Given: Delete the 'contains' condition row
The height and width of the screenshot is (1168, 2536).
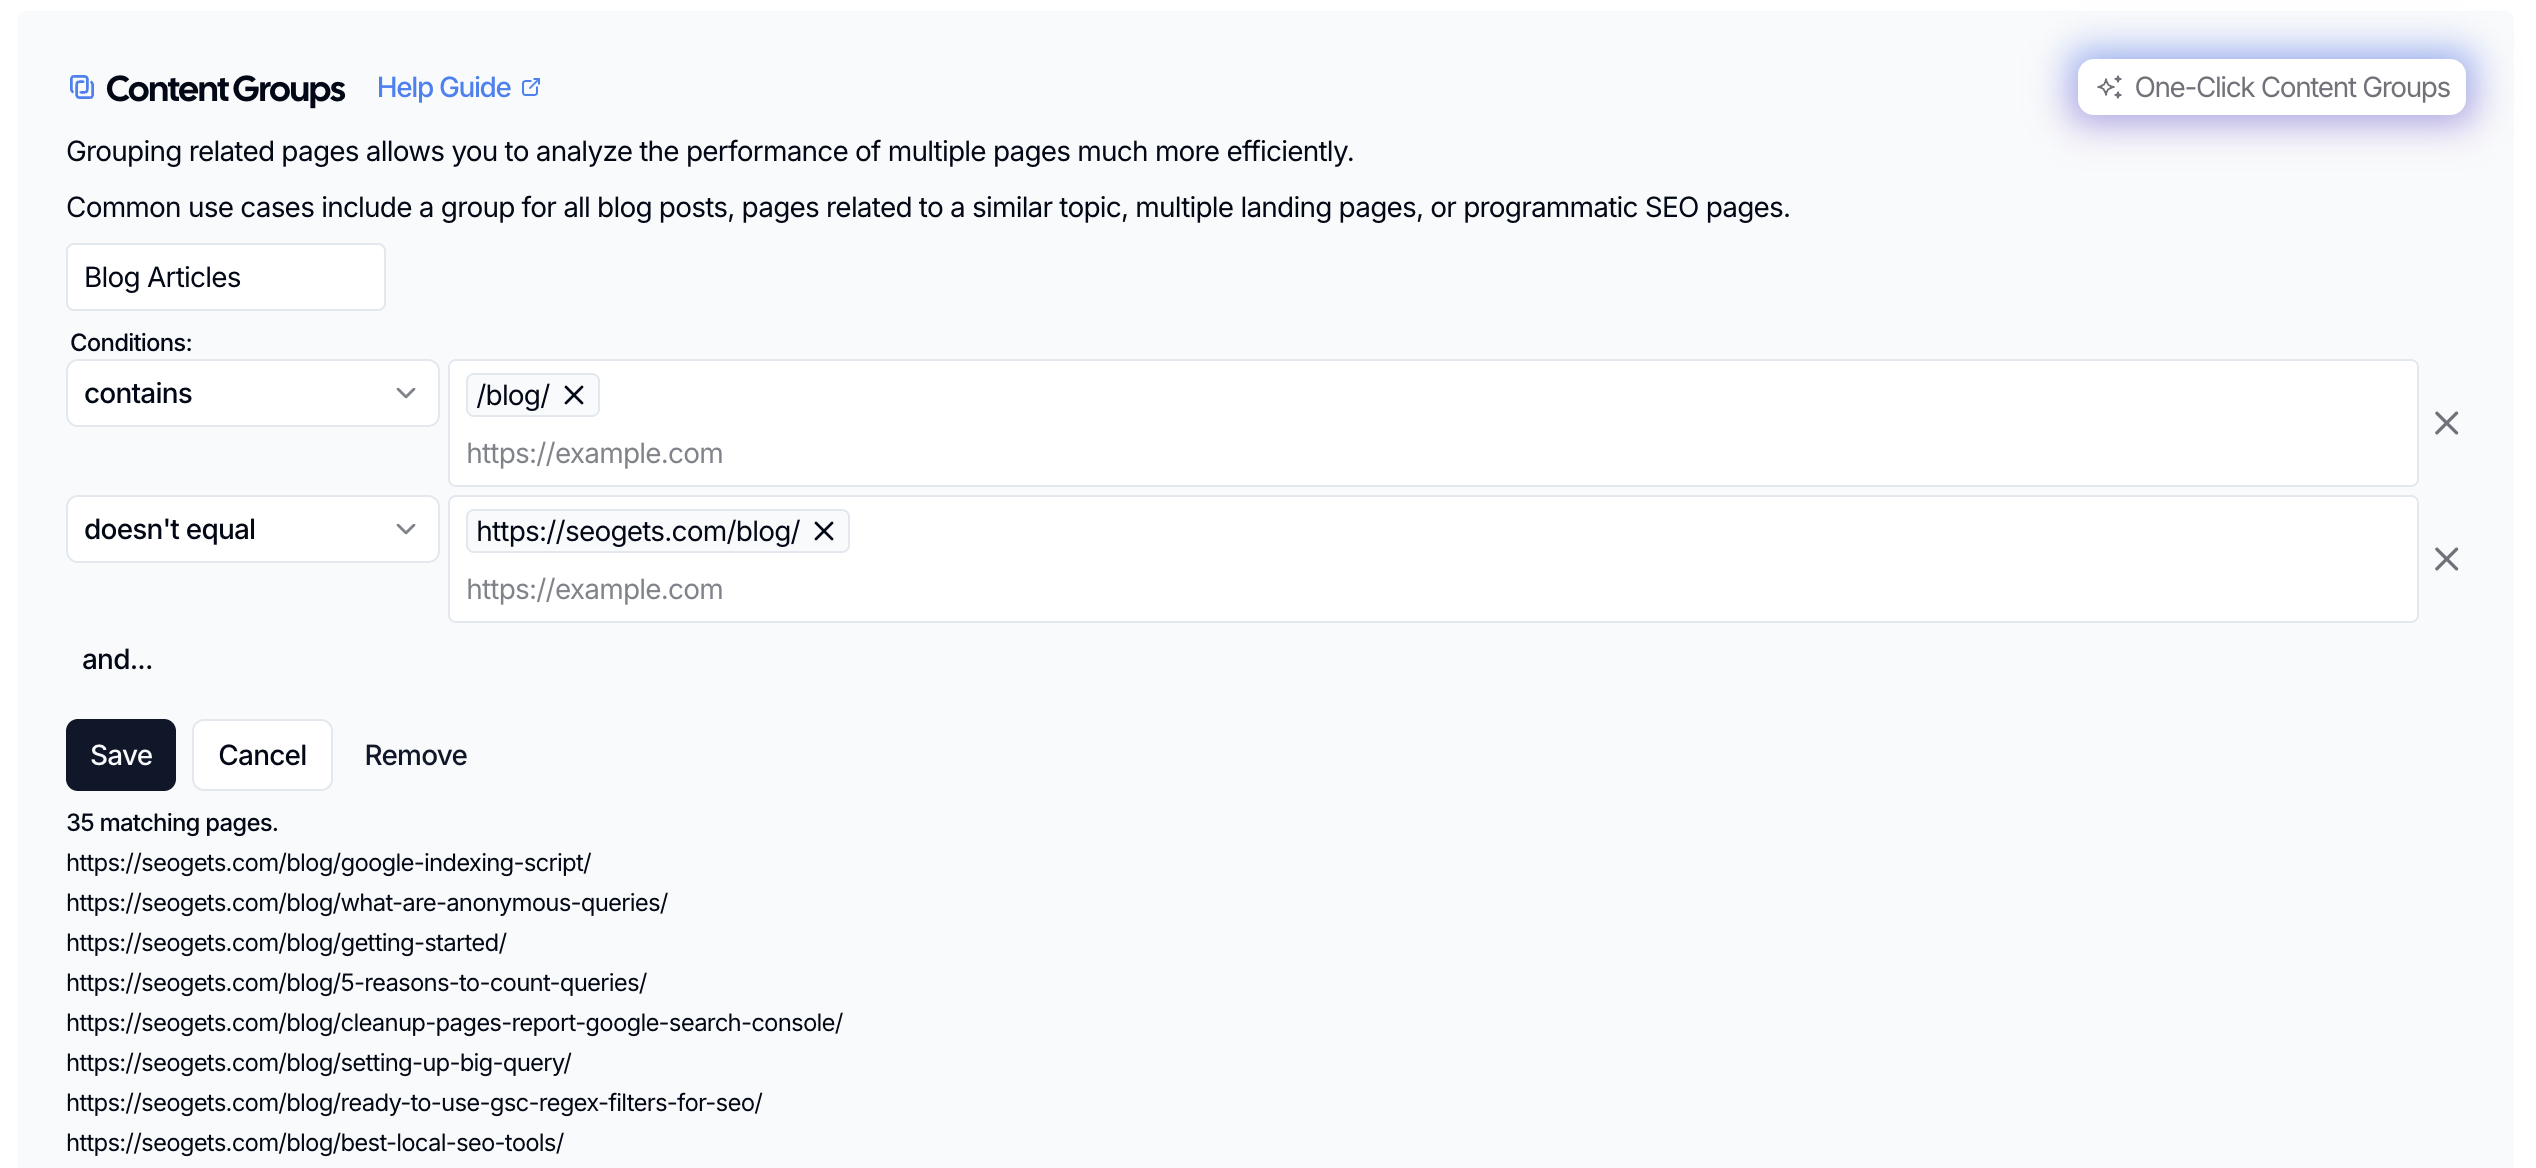Looking at the screenshot, I should click(2446, 423).
